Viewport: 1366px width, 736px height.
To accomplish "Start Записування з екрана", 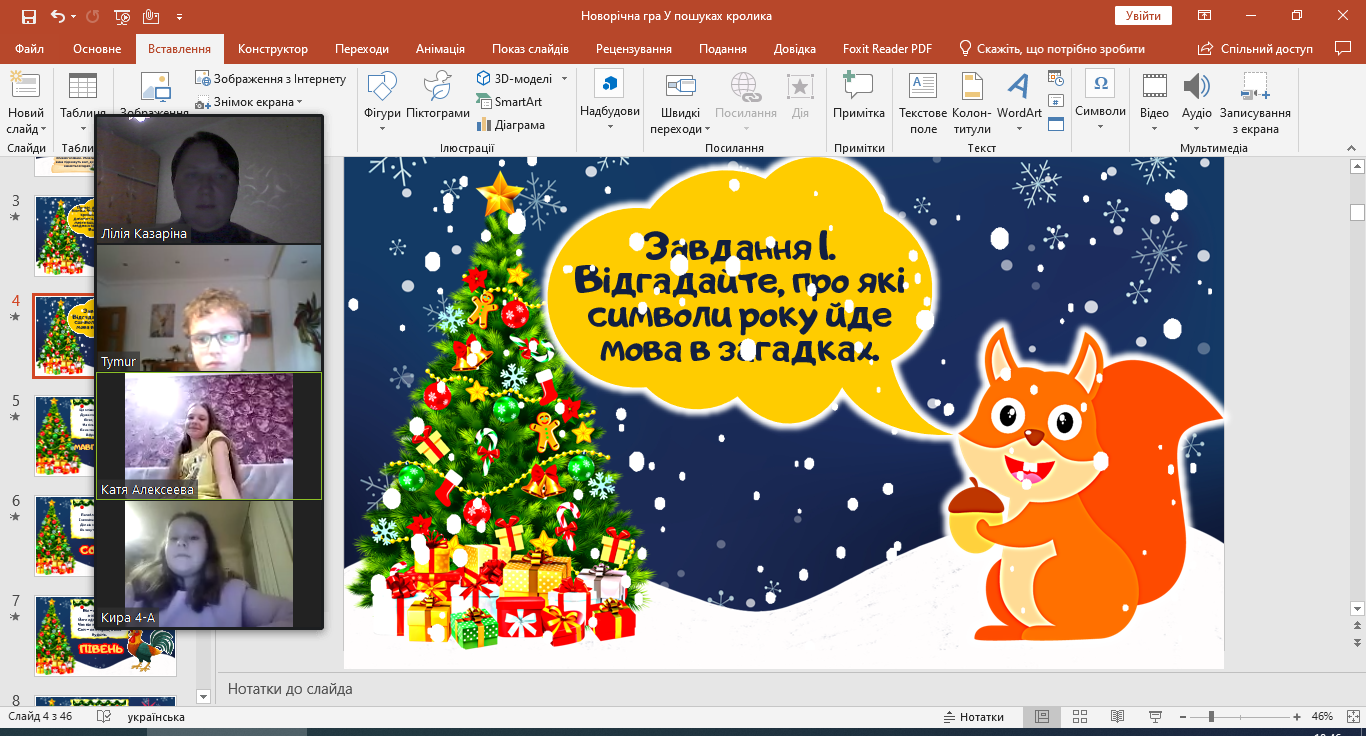I will coord(1255,104).
